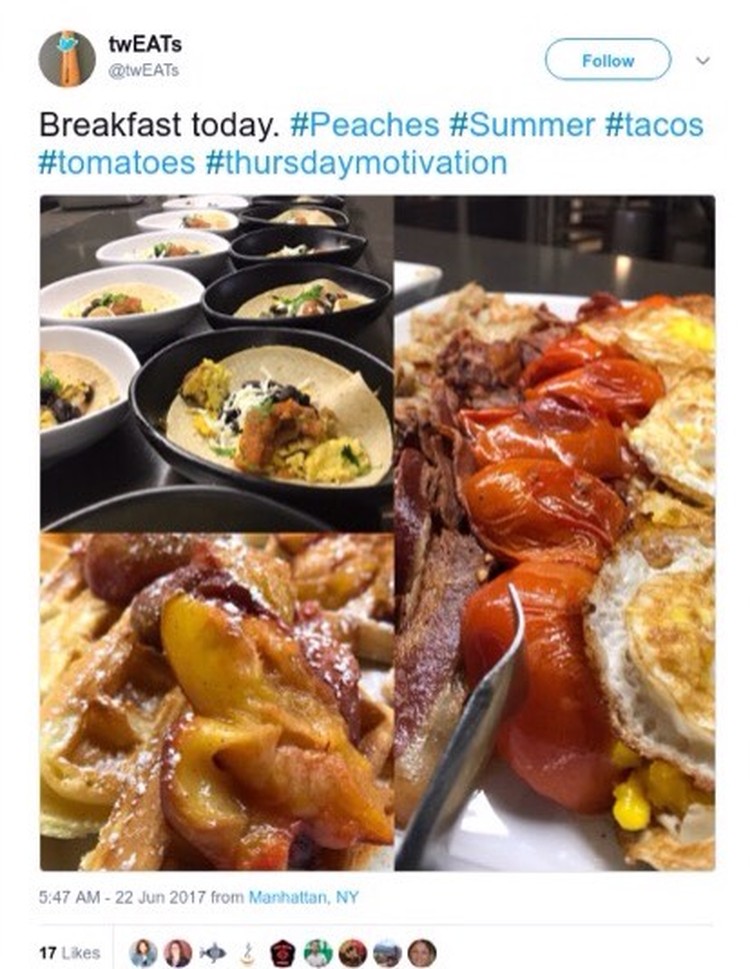Open the coffee cup avatar liker profile

(248, 952)
